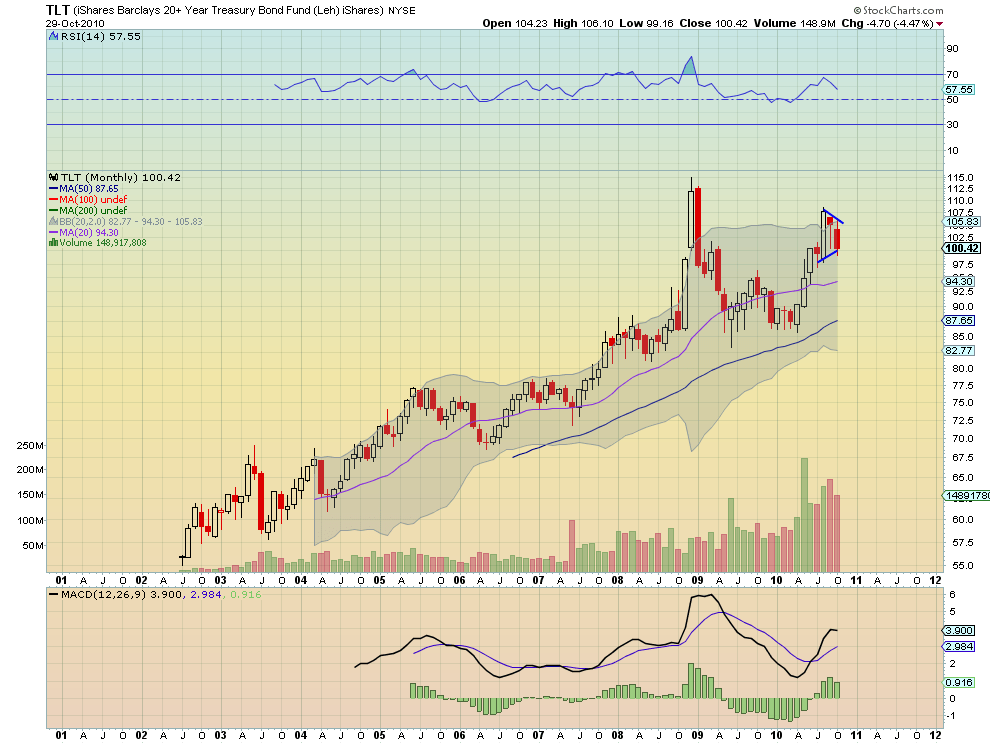The width and height of the screenshot is (990, 744).
Task: Click the 50M volume axis label
Action: pos(33,546)
